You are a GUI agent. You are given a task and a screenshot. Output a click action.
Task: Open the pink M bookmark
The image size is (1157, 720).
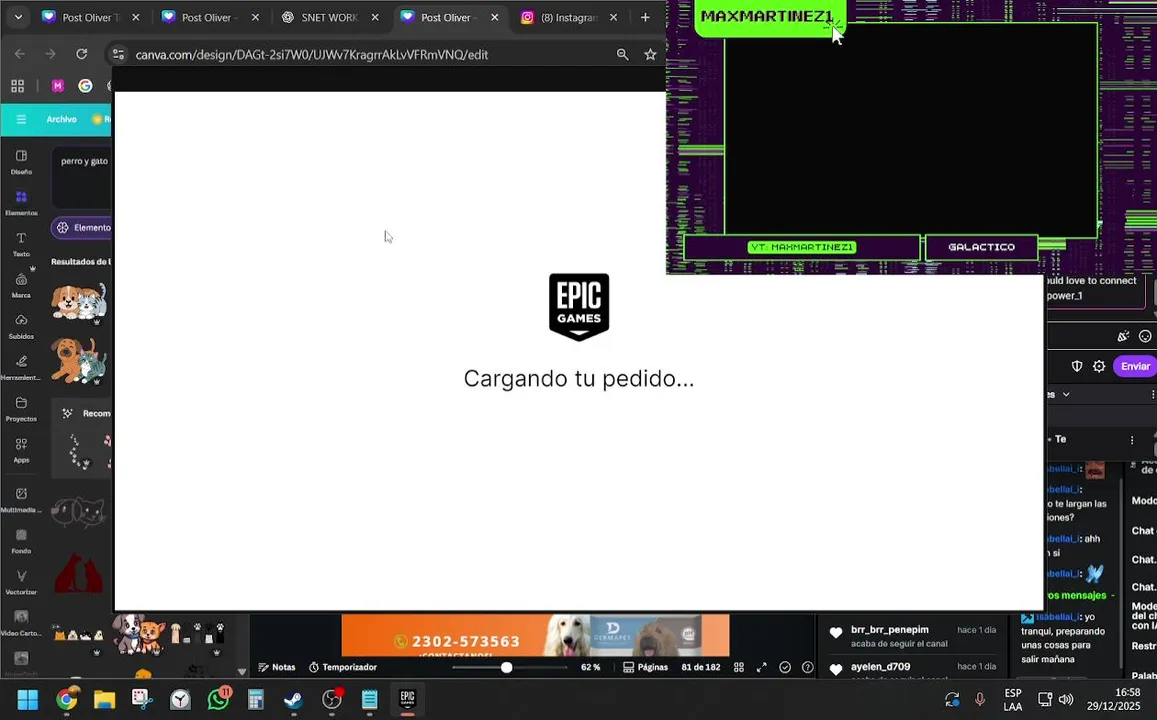(58, 86)
